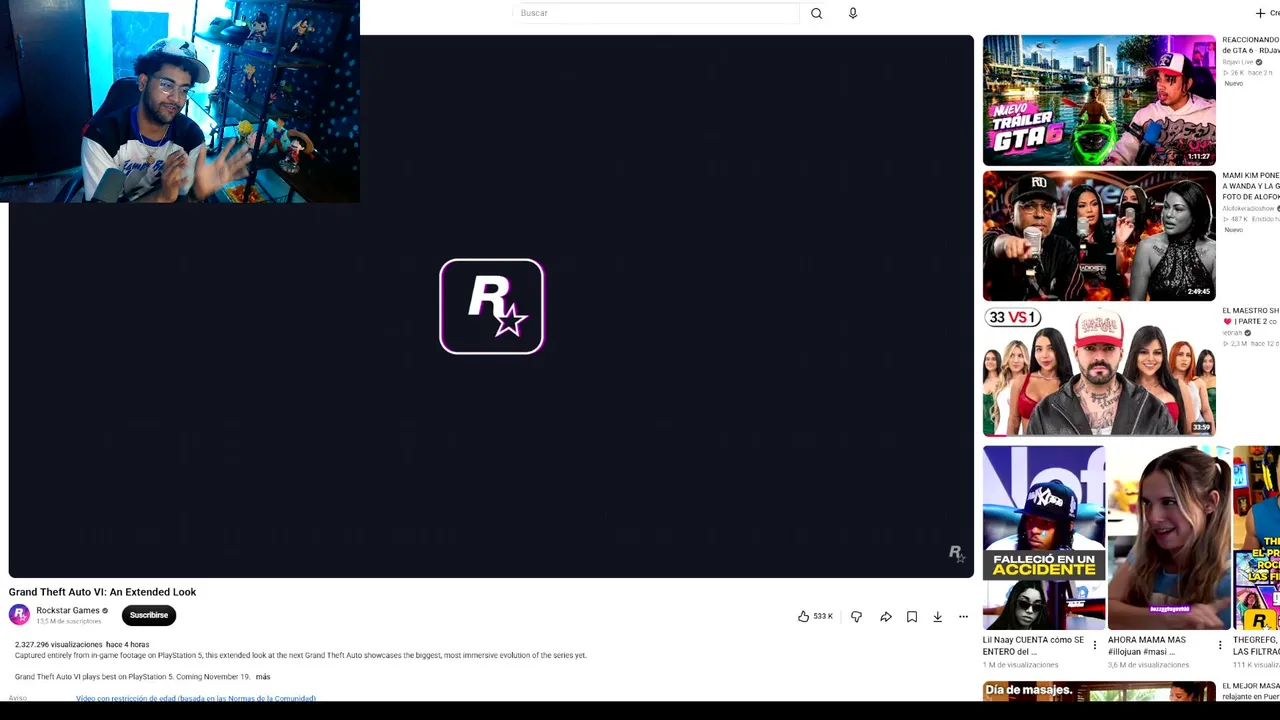The width and height of the screenshot is (1280, 720).
Task: Open the MAMI KIM podcast thumbnail
Action: coord(1099,236)
